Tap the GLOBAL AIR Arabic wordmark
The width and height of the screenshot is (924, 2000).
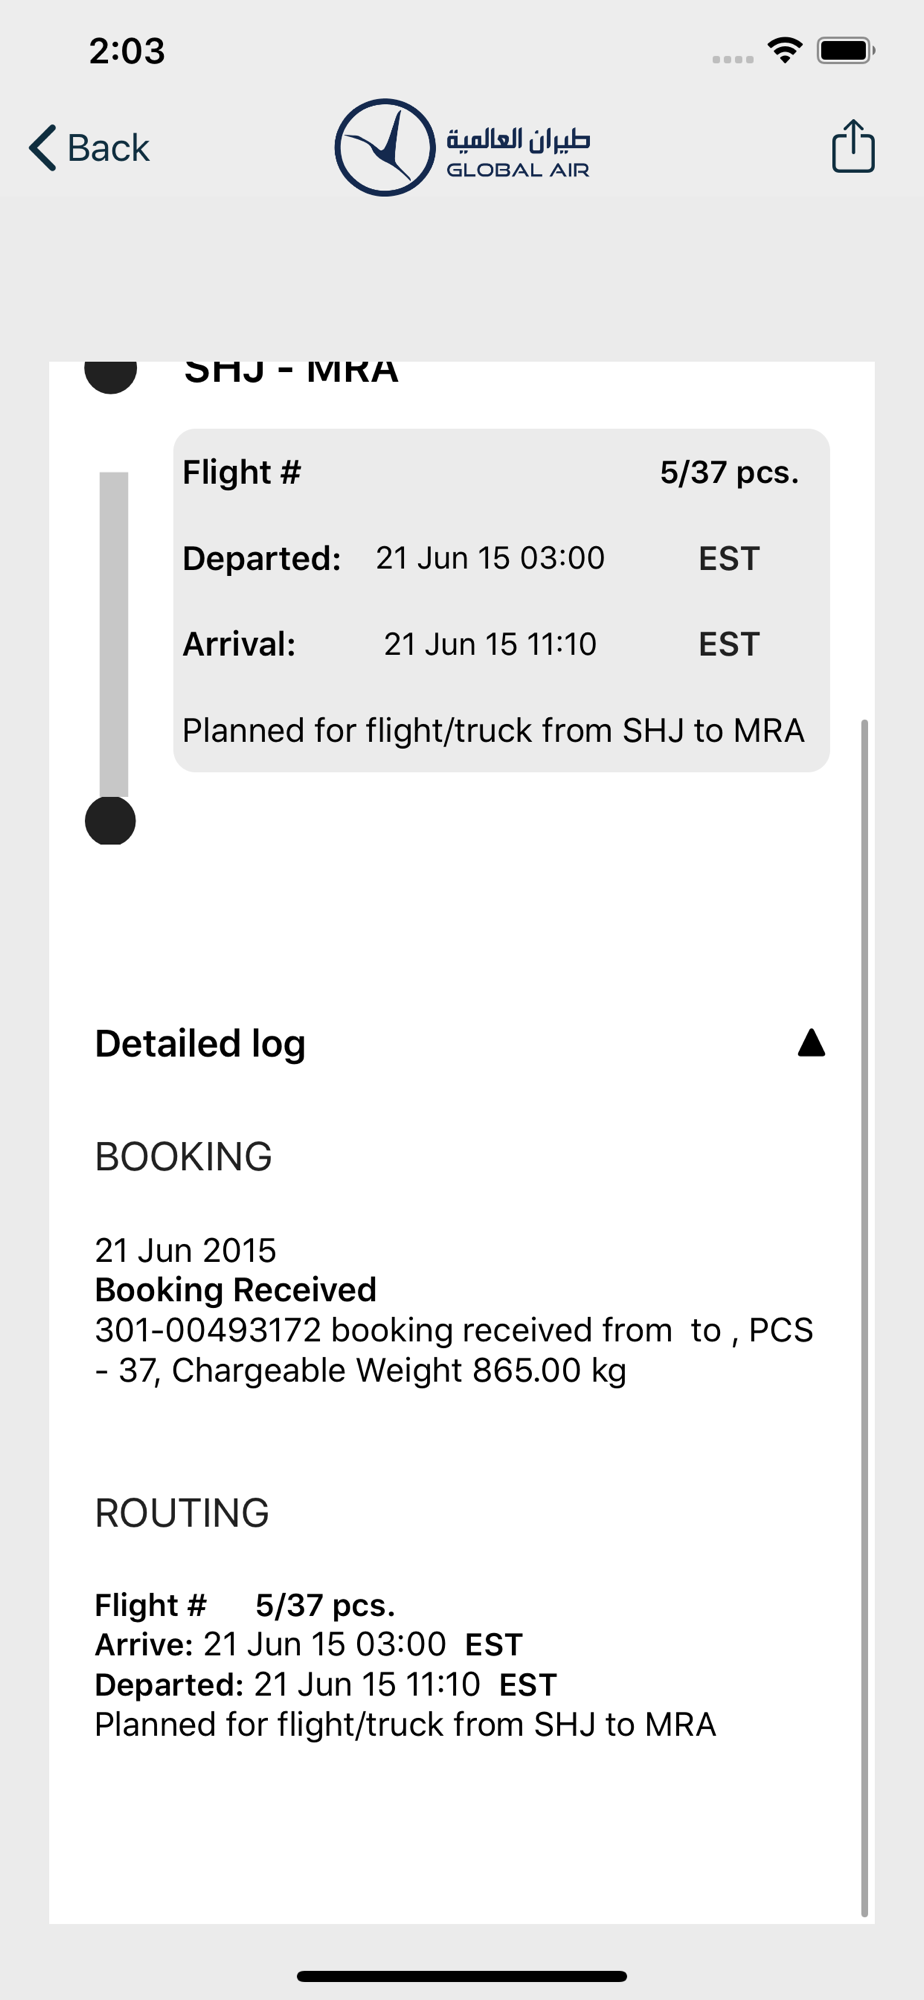518,152
